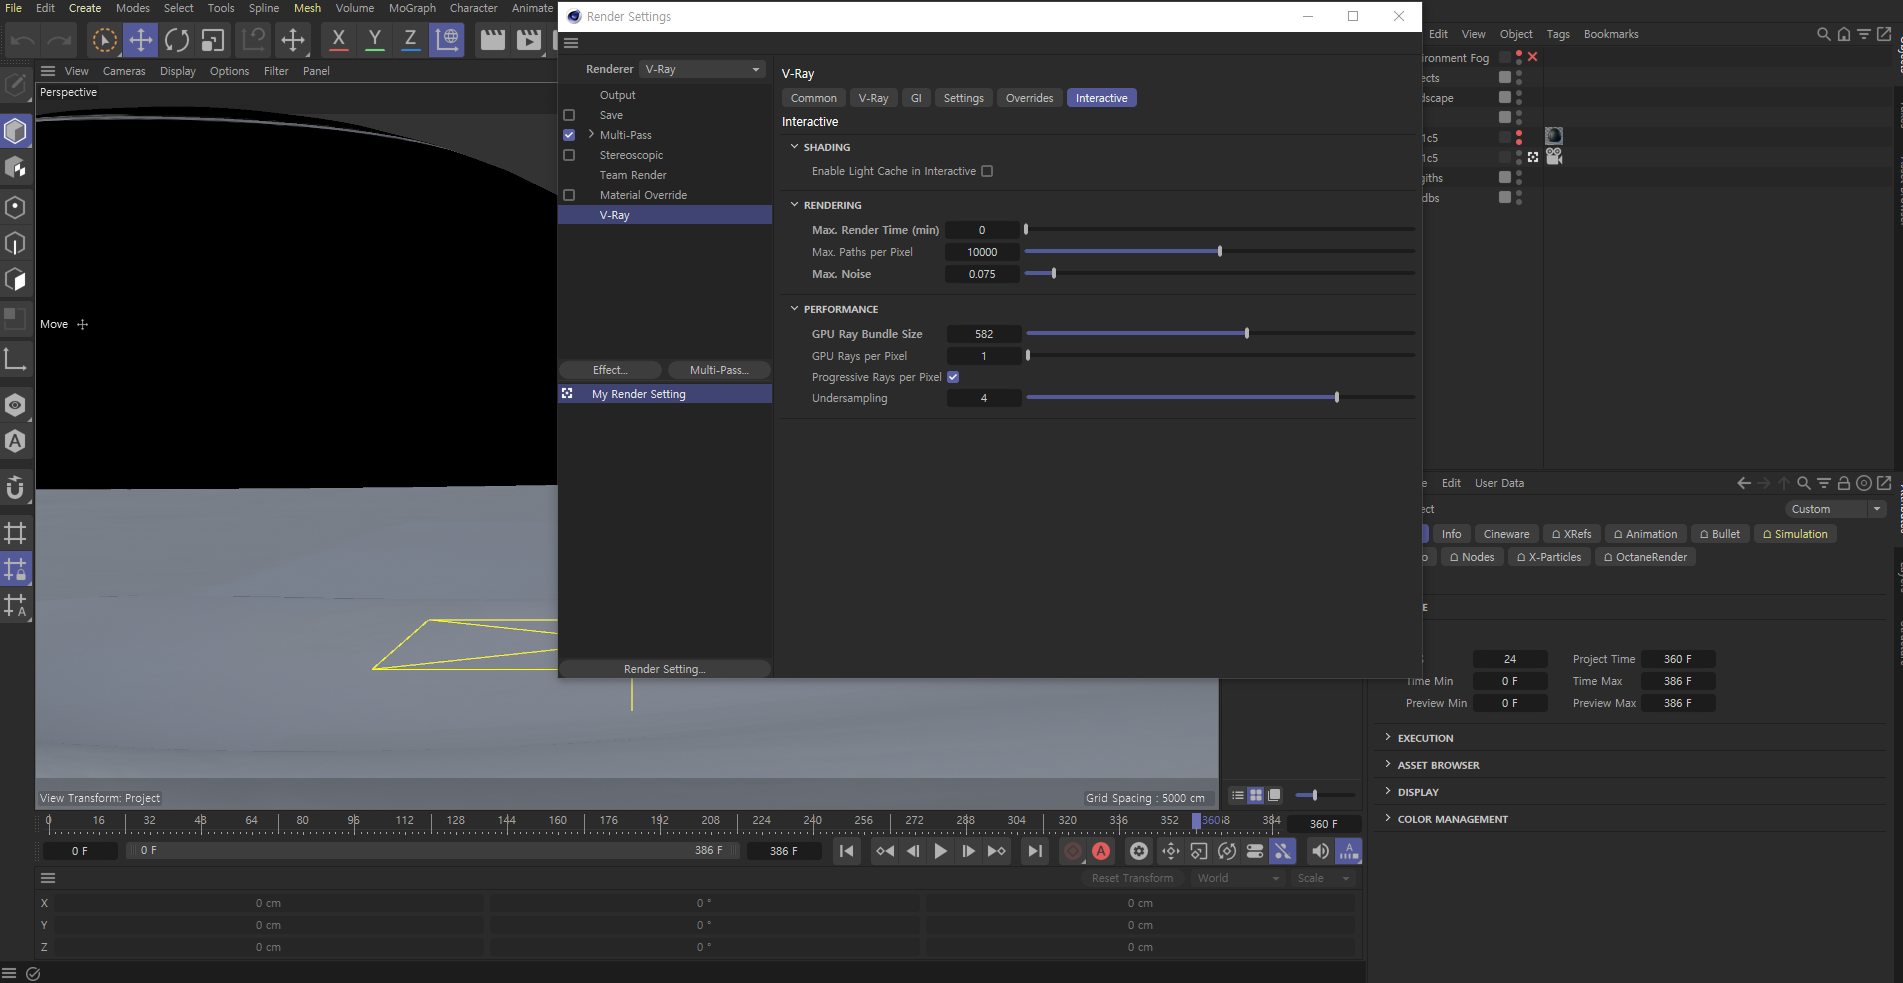Open MoGraph menu
The image size is (1903, 983).
pos(412,8)
